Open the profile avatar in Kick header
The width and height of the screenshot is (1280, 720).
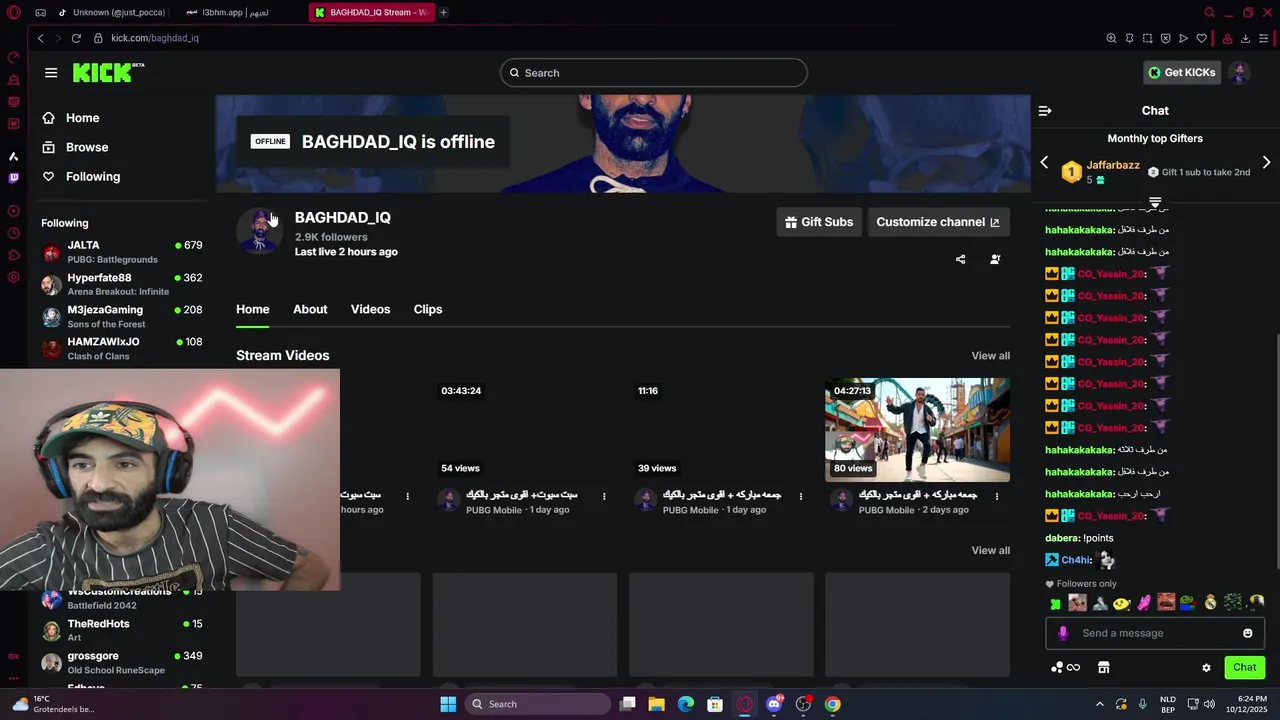(1239, 72)
